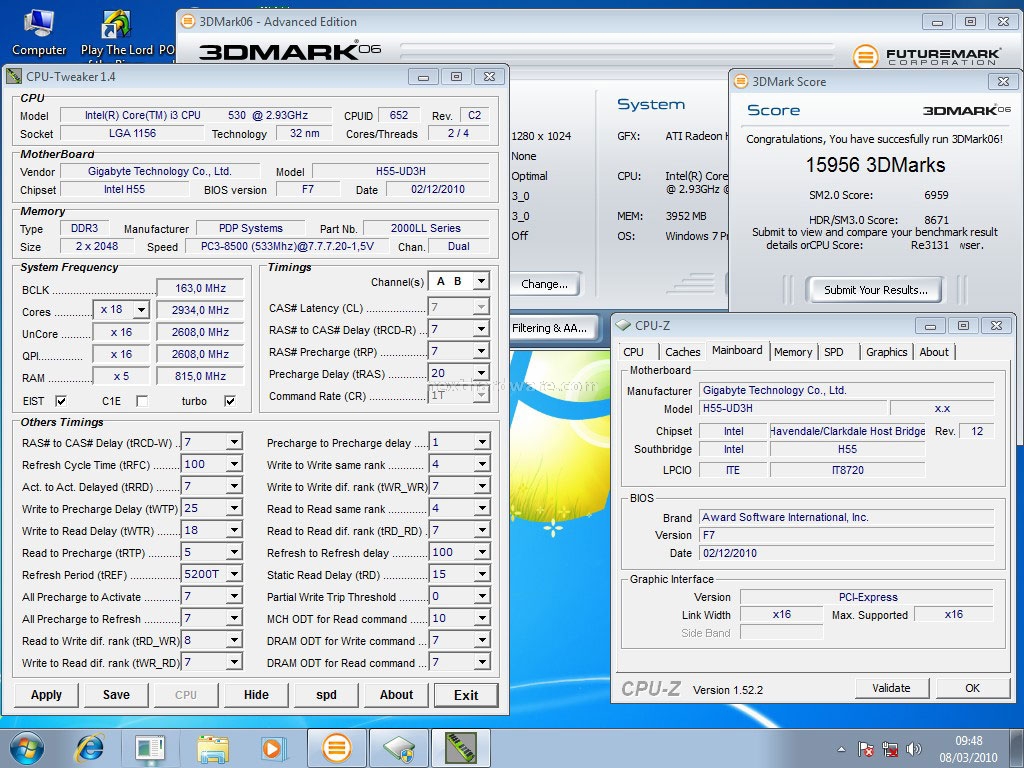Click the Filtering & AA... button
The height and width of the screenshot is (768, 1024).
552,328
